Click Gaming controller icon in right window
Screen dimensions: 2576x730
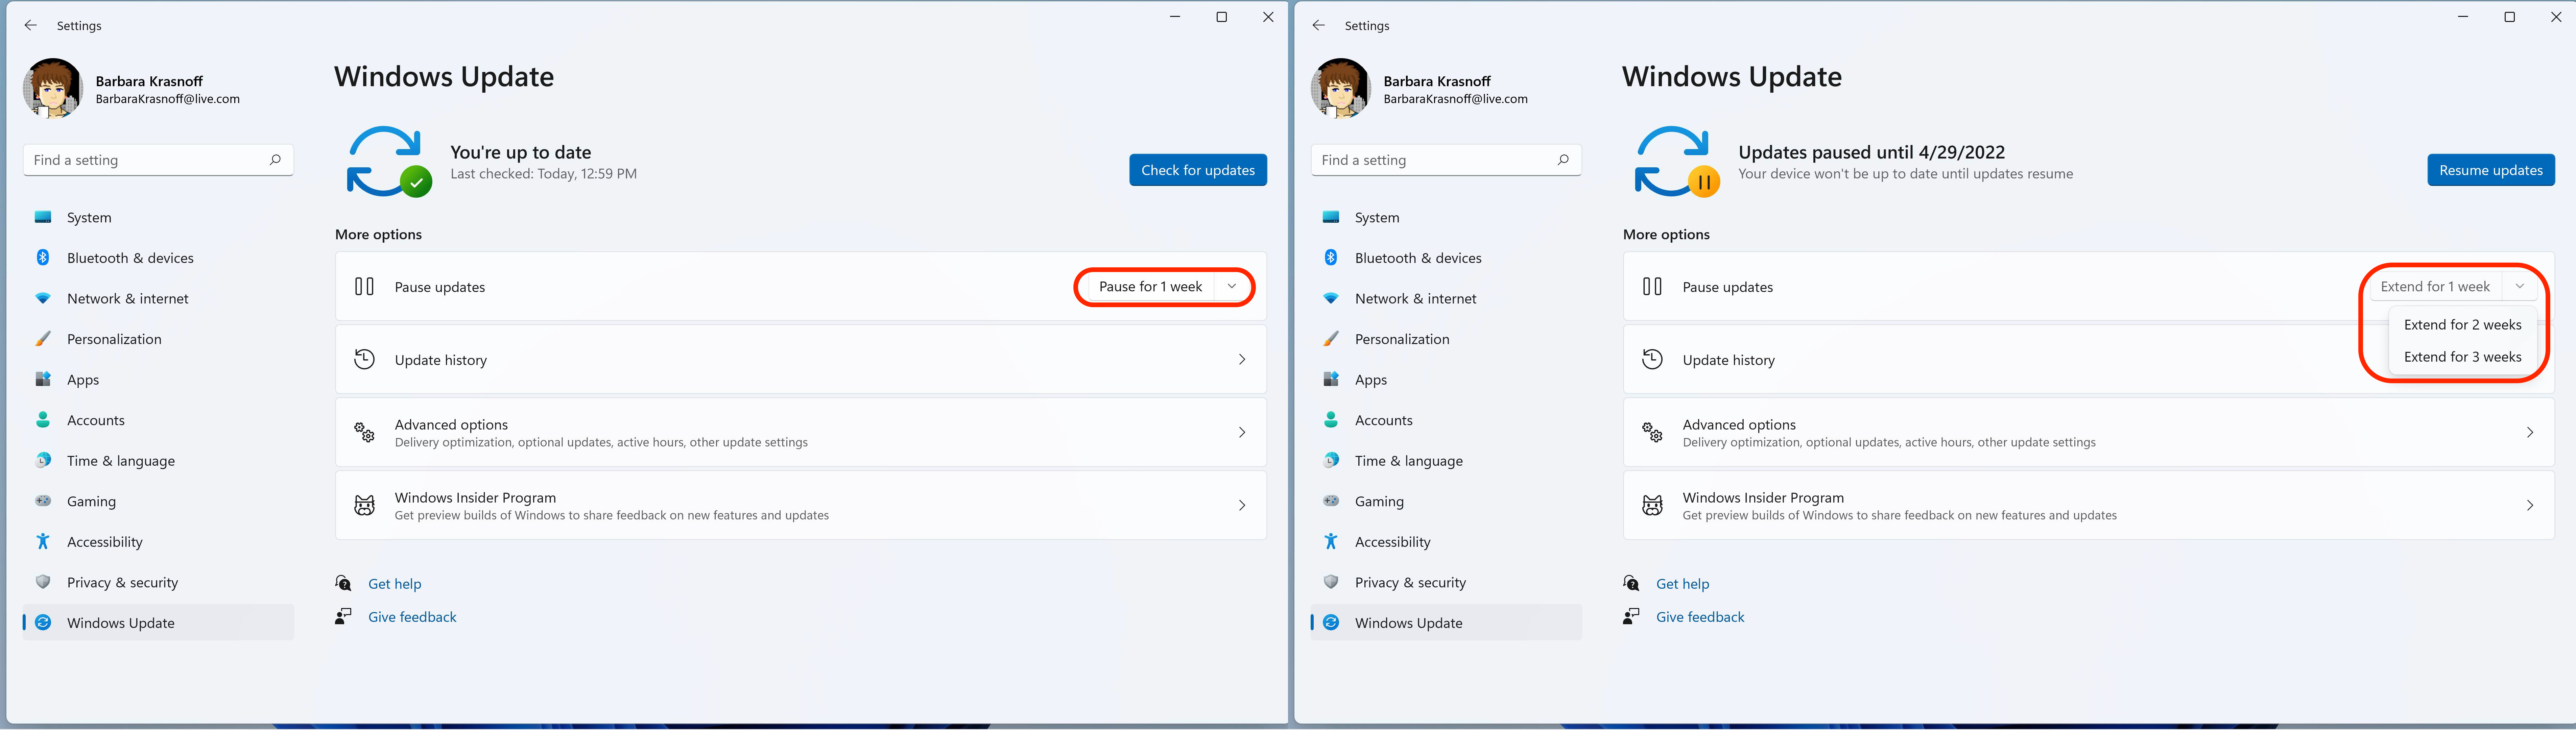[x=1331, y=501]
